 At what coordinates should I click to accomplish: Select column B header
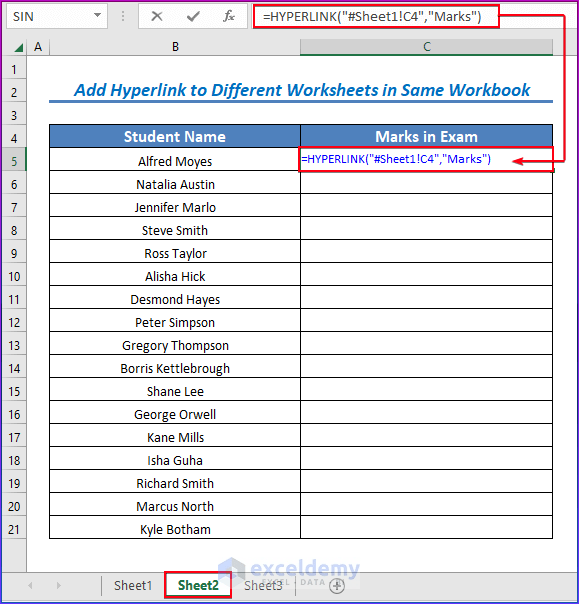coord(175,47)
